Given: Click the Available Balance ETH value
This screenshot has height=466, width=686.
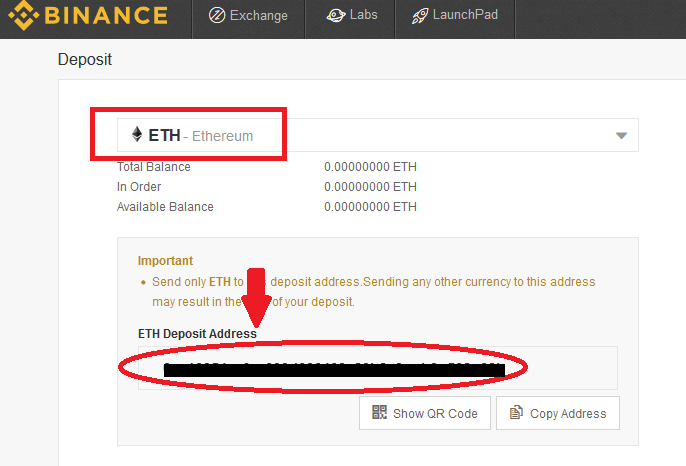Looking at the screenshot, I should pyautogui.click(x=370, y=207).
